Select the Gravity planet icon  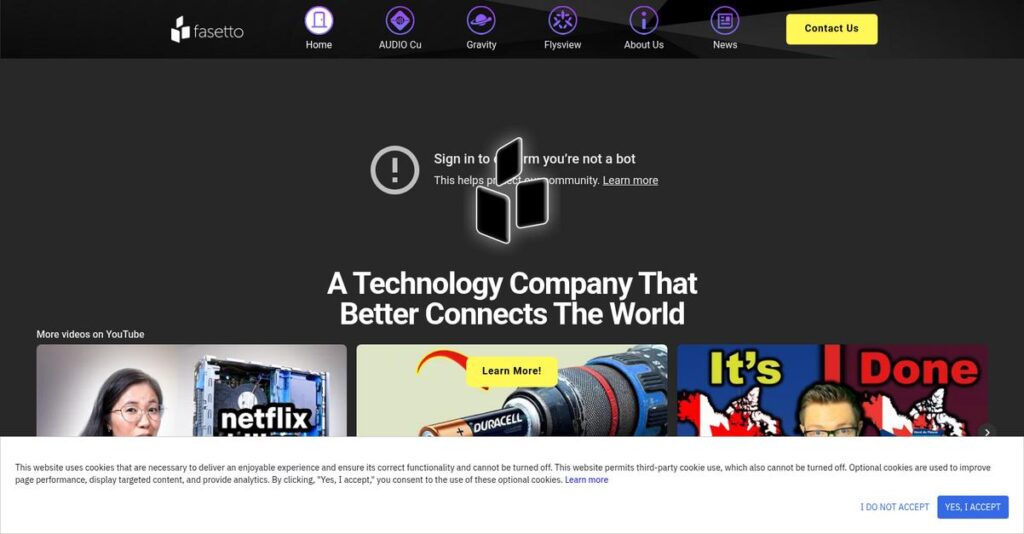481,20
